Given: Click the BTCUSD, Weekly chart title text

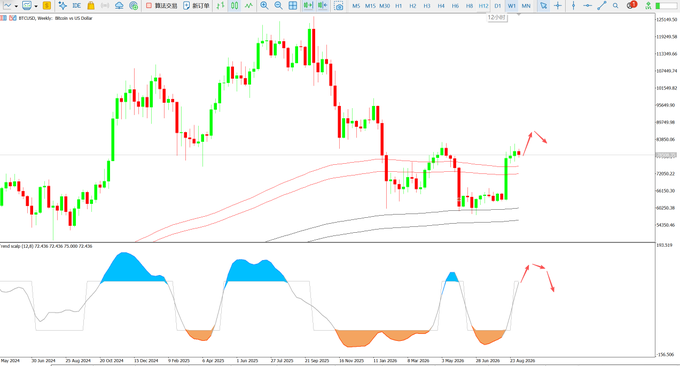Looking at the screenshot, I should click(x=56, y=18).
